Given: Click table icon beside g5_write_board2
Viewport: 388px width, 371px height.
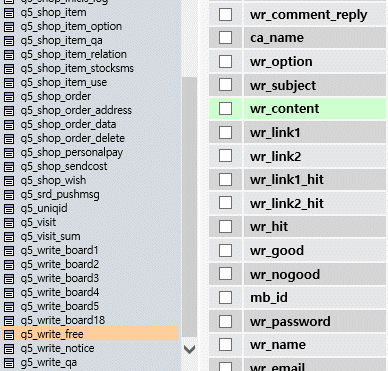Looking at the screenshot, I should pyautogui.click(x=9, y=265).
